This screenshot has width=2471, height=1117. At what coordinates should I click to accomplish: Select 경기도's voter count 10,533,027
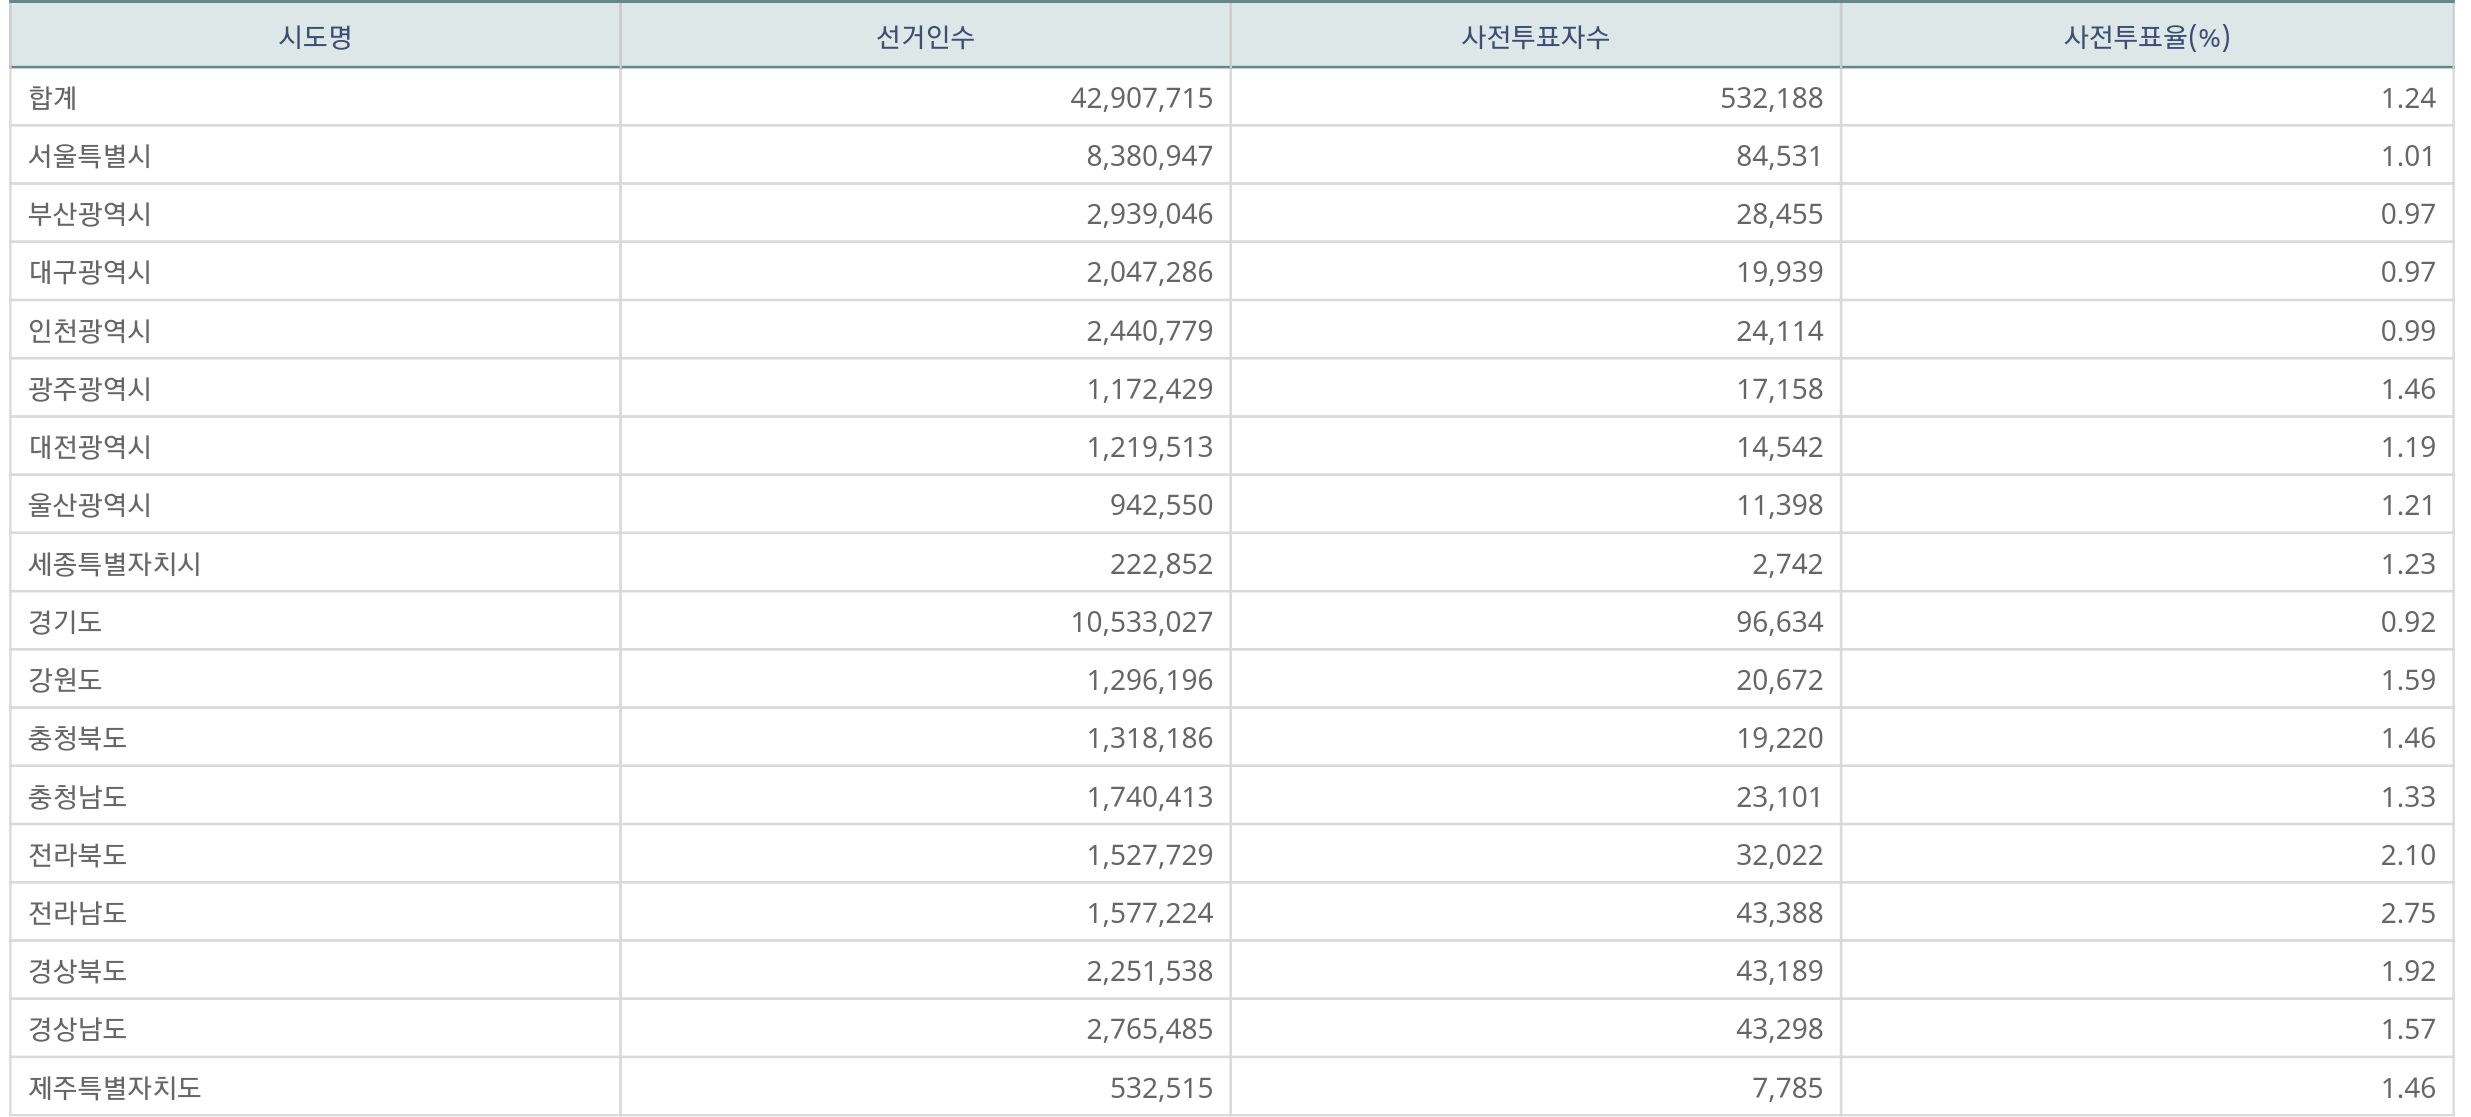1141,622
